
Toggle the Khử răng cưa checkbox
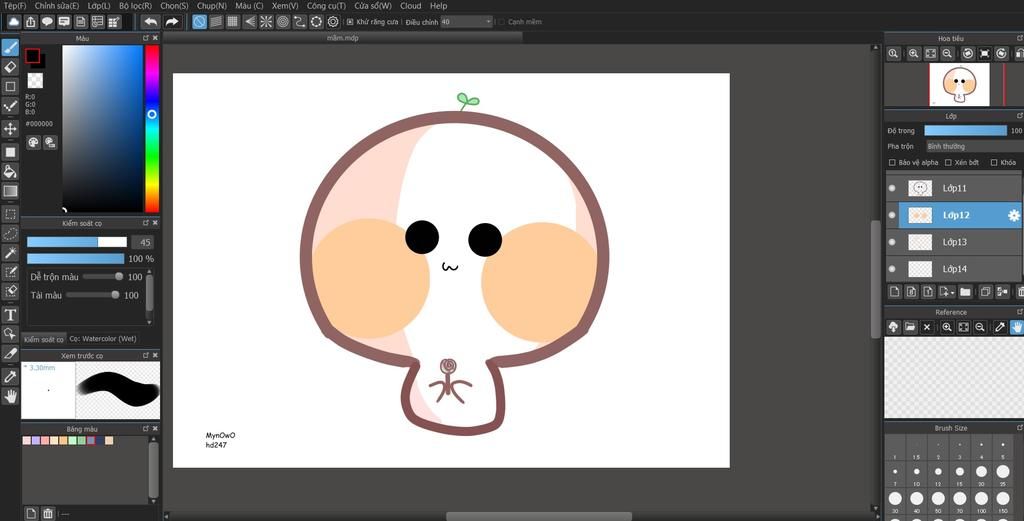point(350,22)
